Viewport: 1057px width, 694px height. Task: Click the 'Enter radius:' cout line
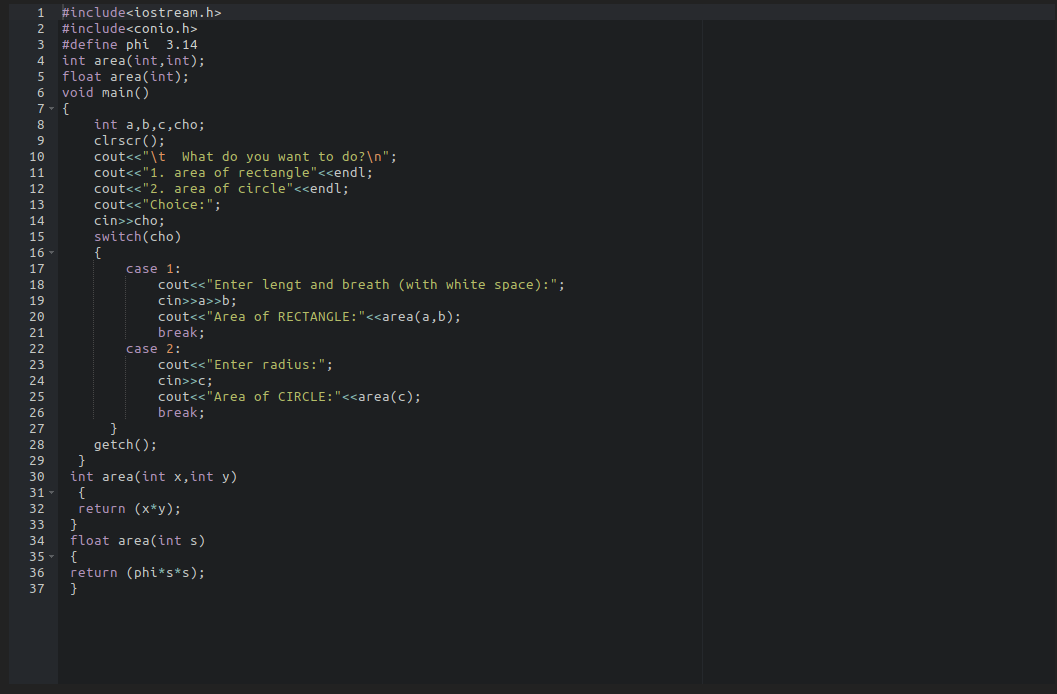(x=245, y=365)
